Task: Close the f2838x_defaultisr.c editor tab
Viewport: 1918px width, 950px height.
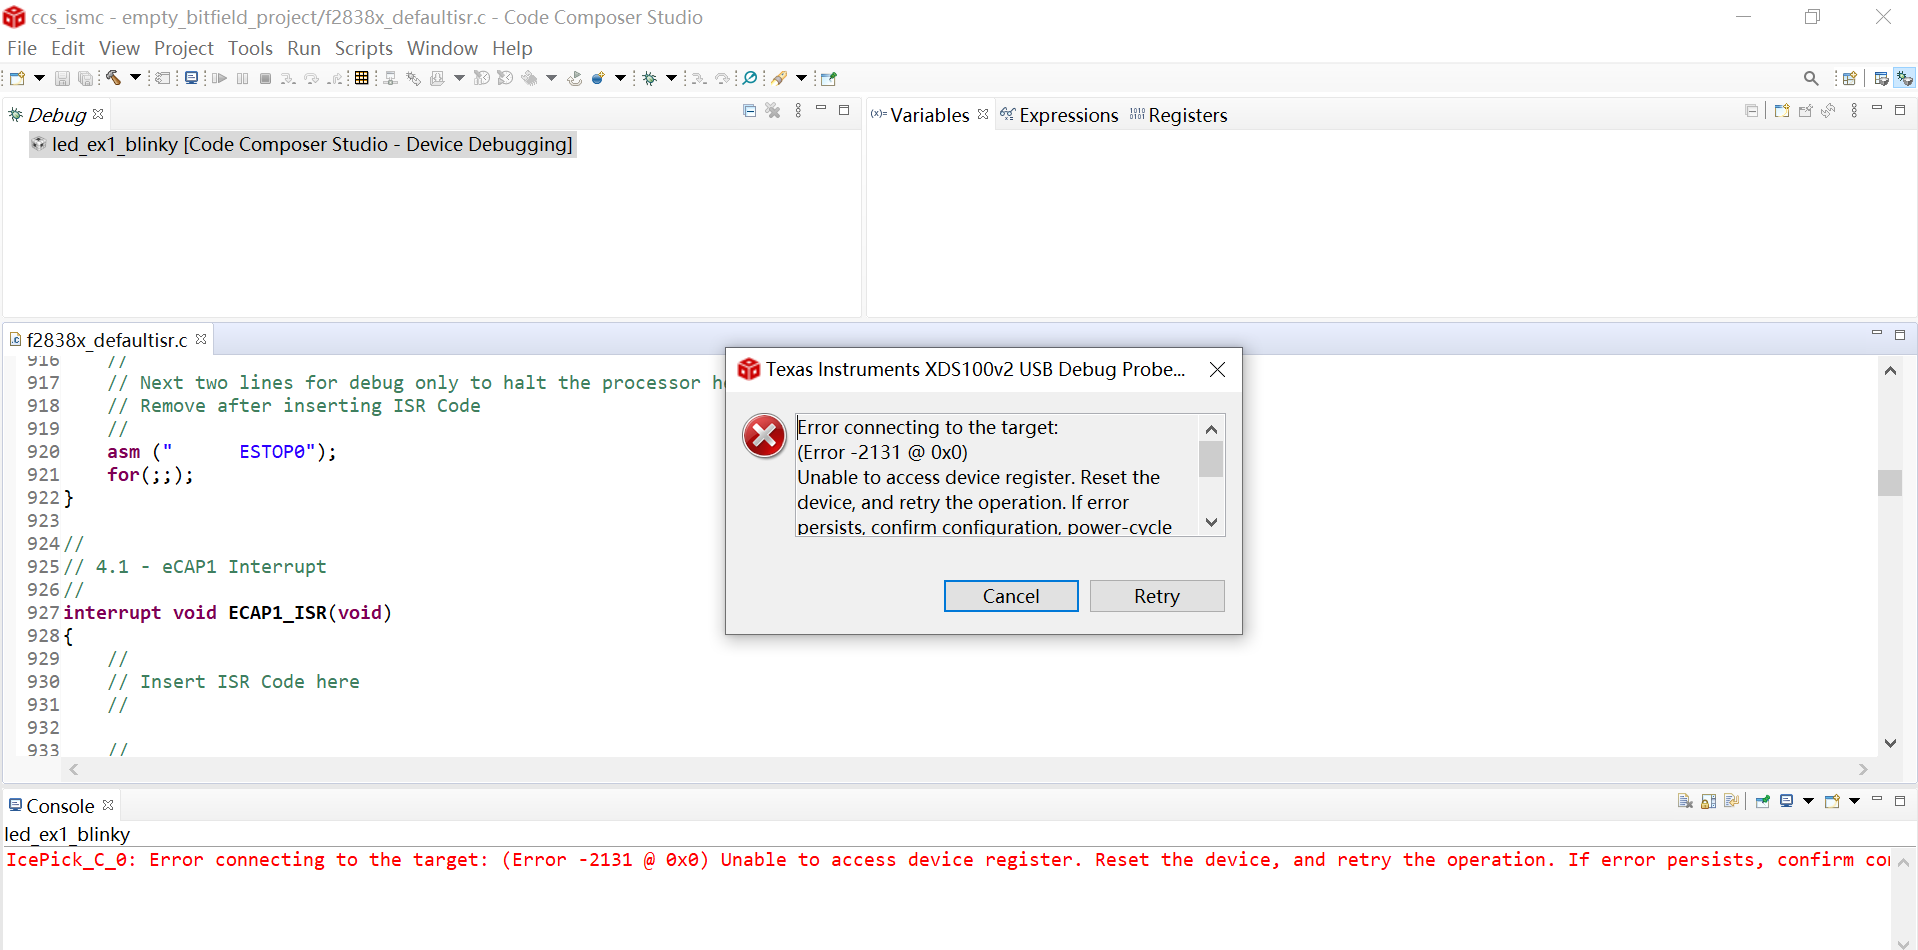Action: click(x=201, y=339)
